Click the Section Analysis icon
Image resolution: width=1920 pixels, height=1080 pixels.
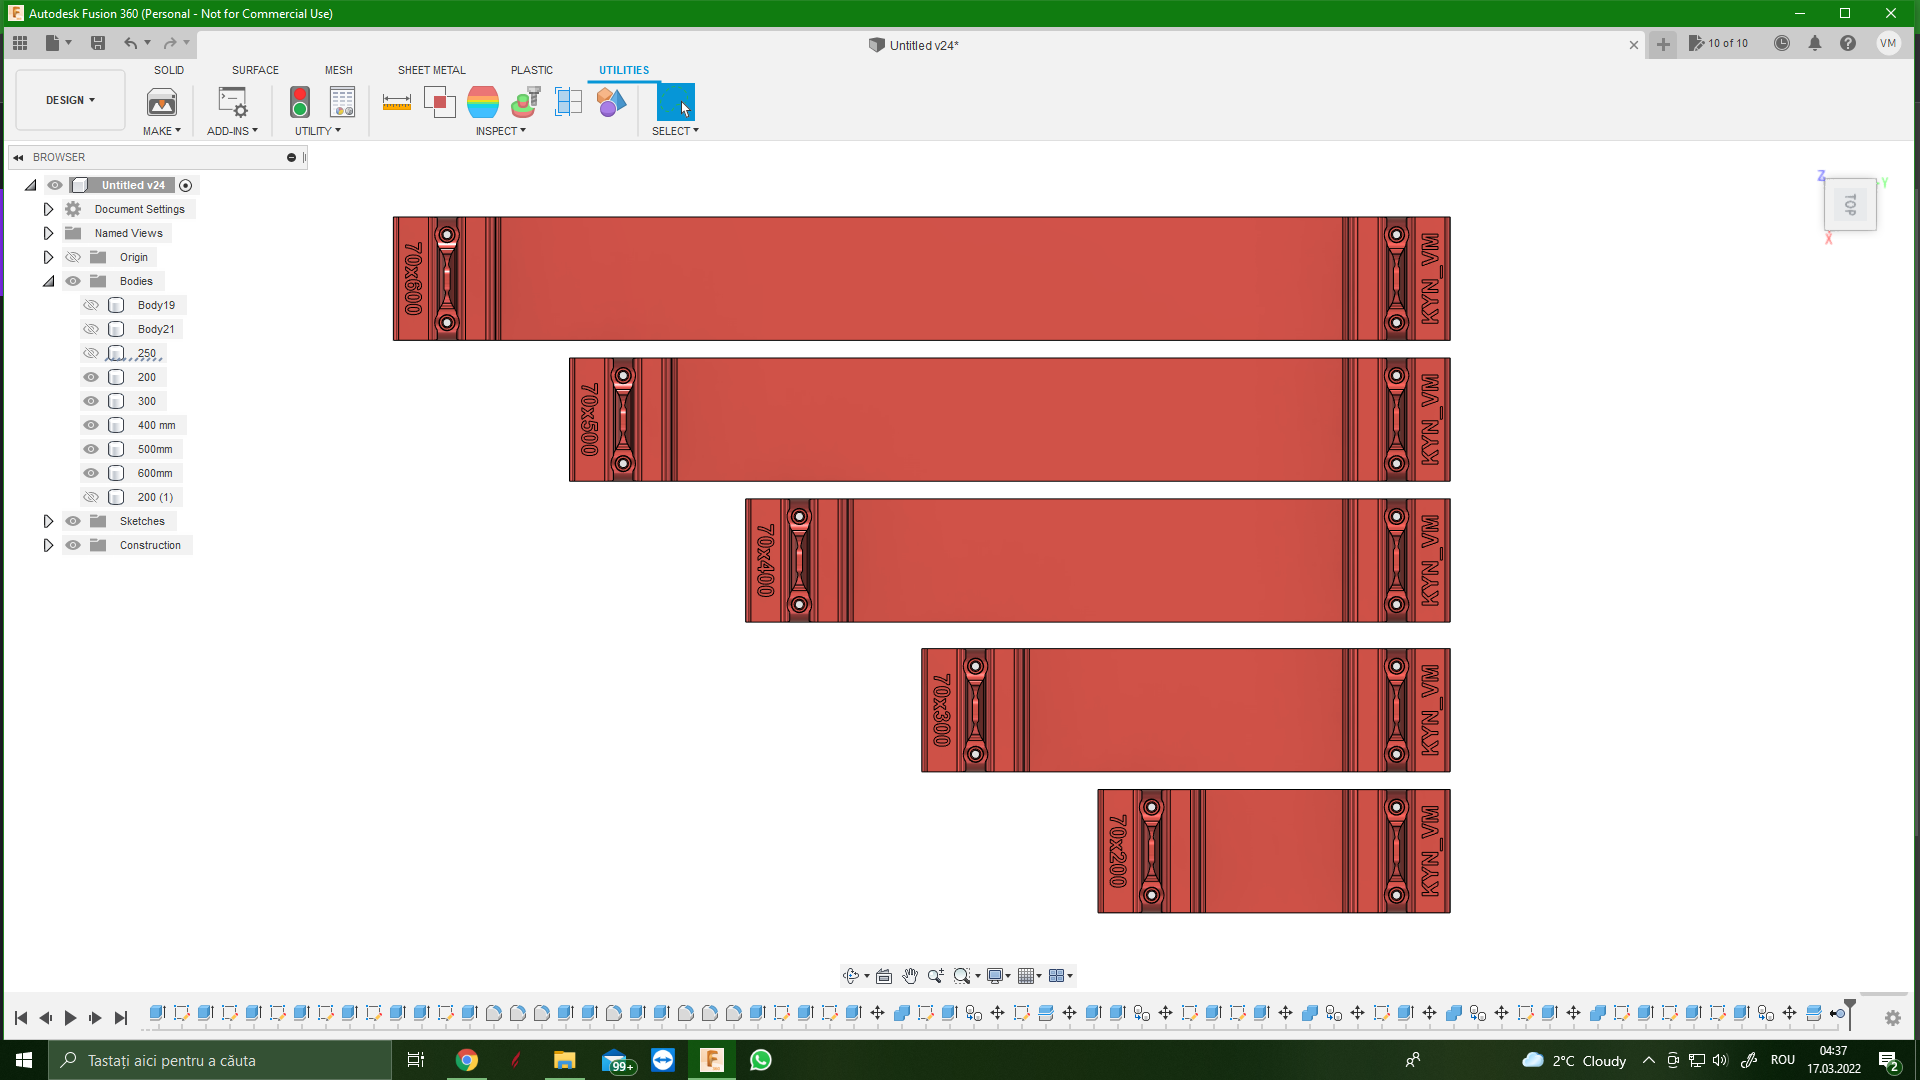tap(568, 102)
